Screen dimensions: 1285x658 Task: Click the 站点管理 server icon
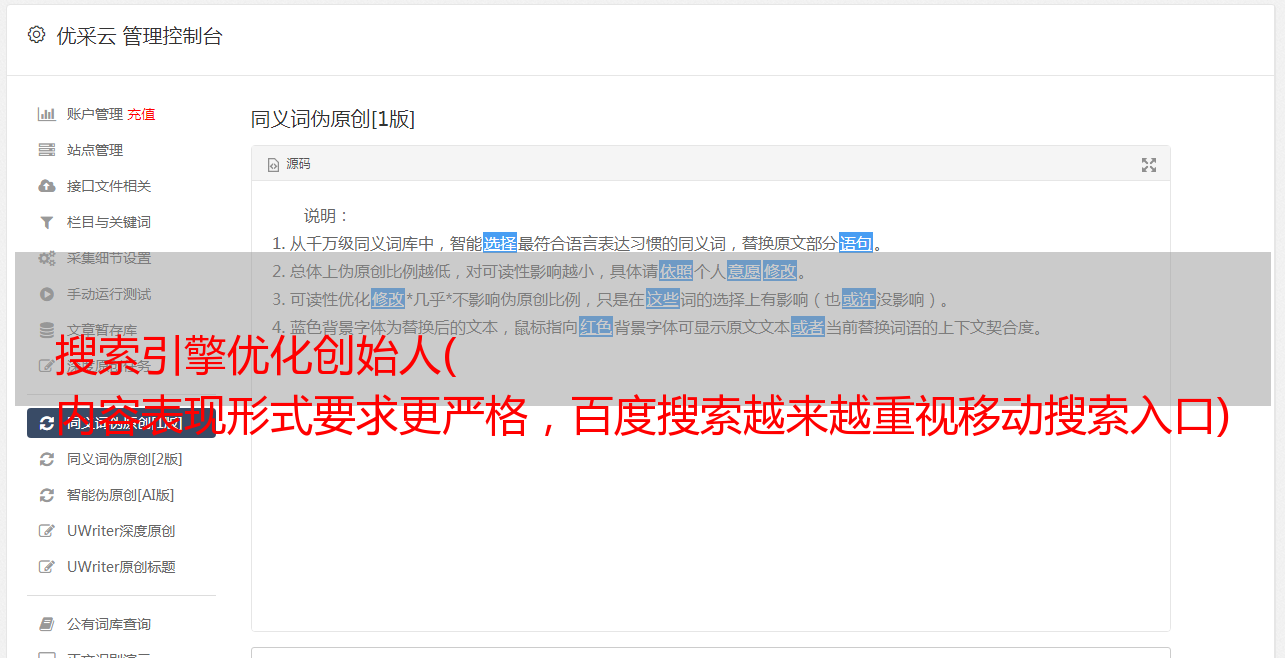point(46,150)
